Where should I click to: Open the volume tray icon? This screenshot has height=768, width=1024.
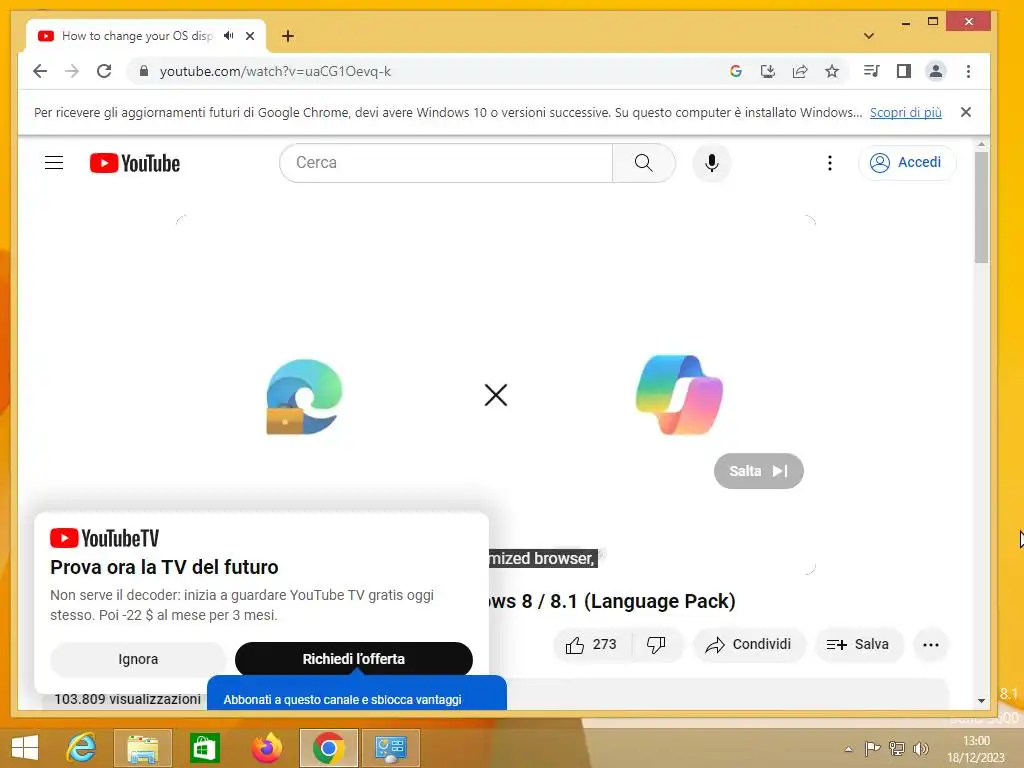pos(921,748)
